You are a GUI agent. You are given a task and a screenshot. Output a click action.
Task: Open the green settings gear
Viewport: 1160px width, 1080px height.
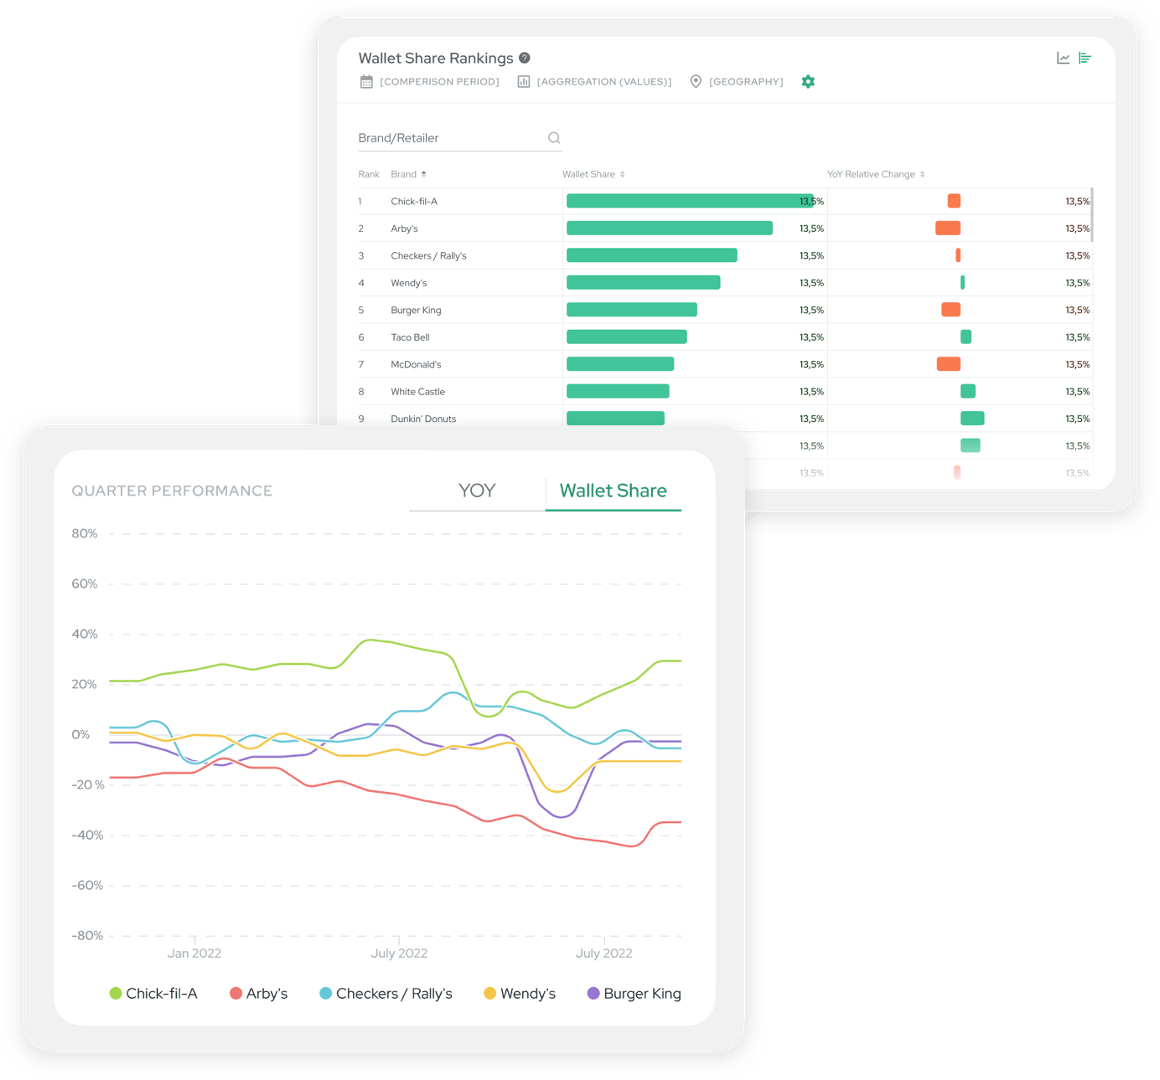pos(808,81)
